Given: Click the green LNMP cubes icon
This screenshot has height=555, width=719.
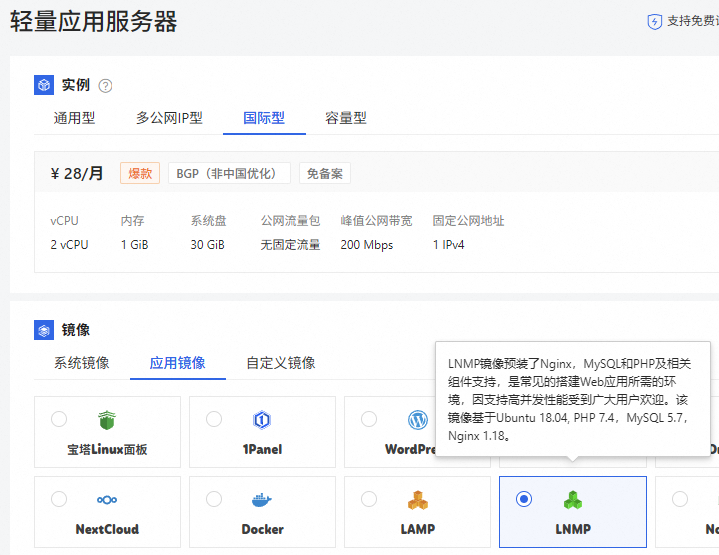Looking at the screenshot, I should [573, 500].
